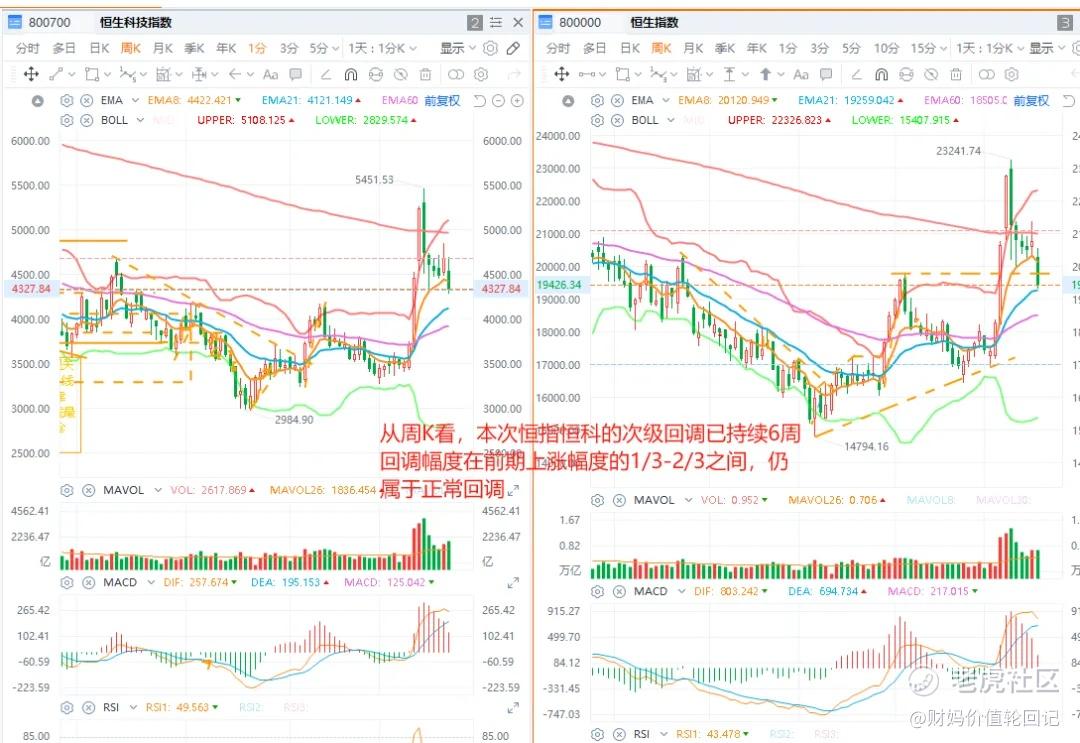Select the 周K tab in 恒生指数 panel
Screen dimensions: 1080x743
point(661,48)
